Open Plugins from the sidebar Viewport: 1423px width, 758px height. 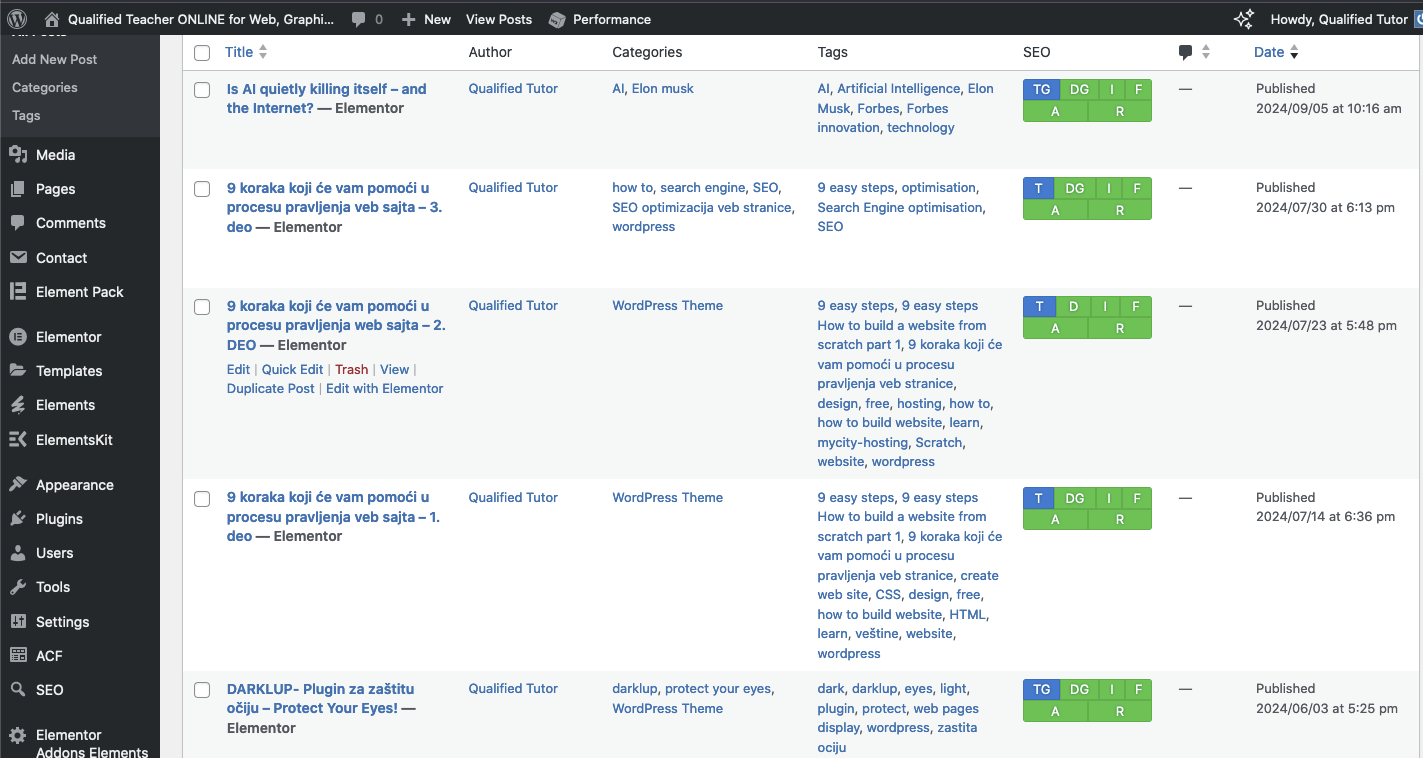(59, 519)
